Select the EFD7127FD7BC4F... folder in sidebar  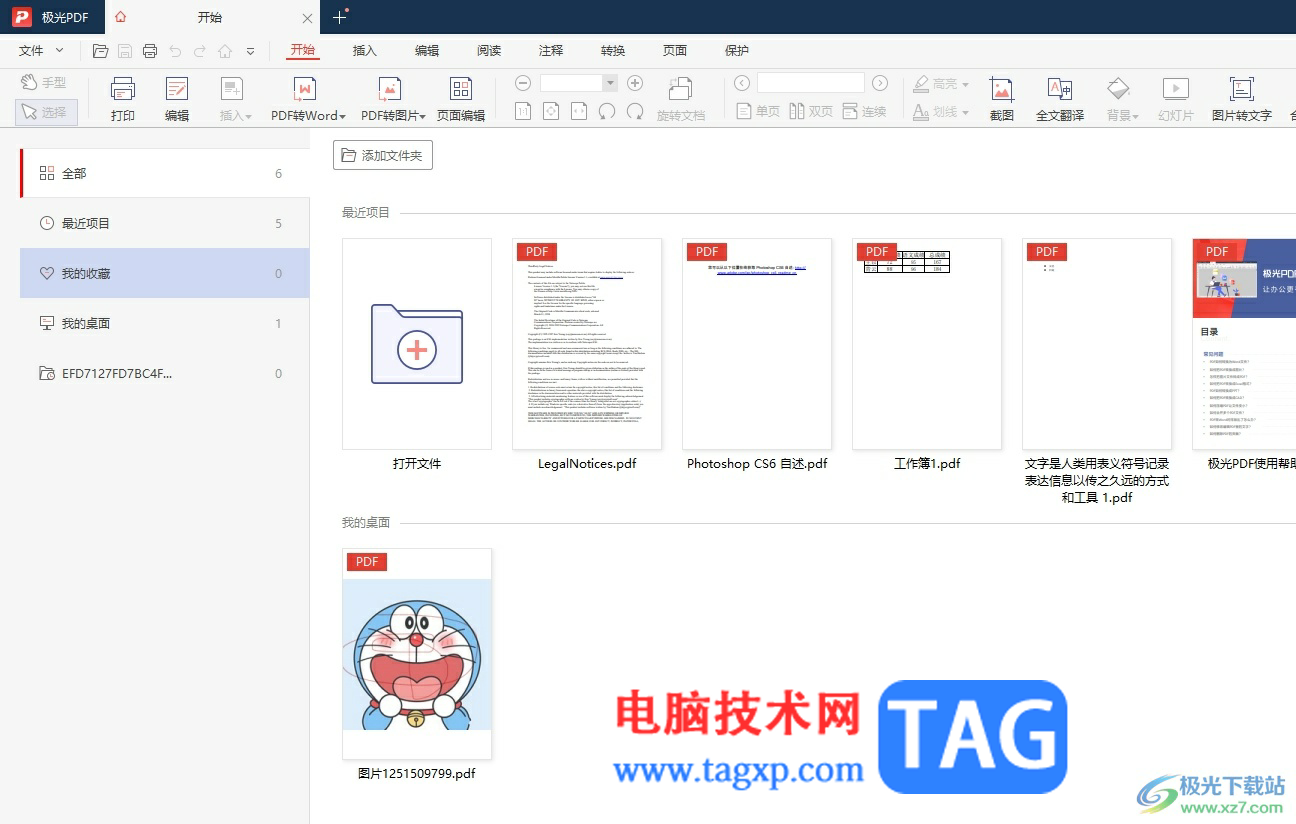click(165, 373)
